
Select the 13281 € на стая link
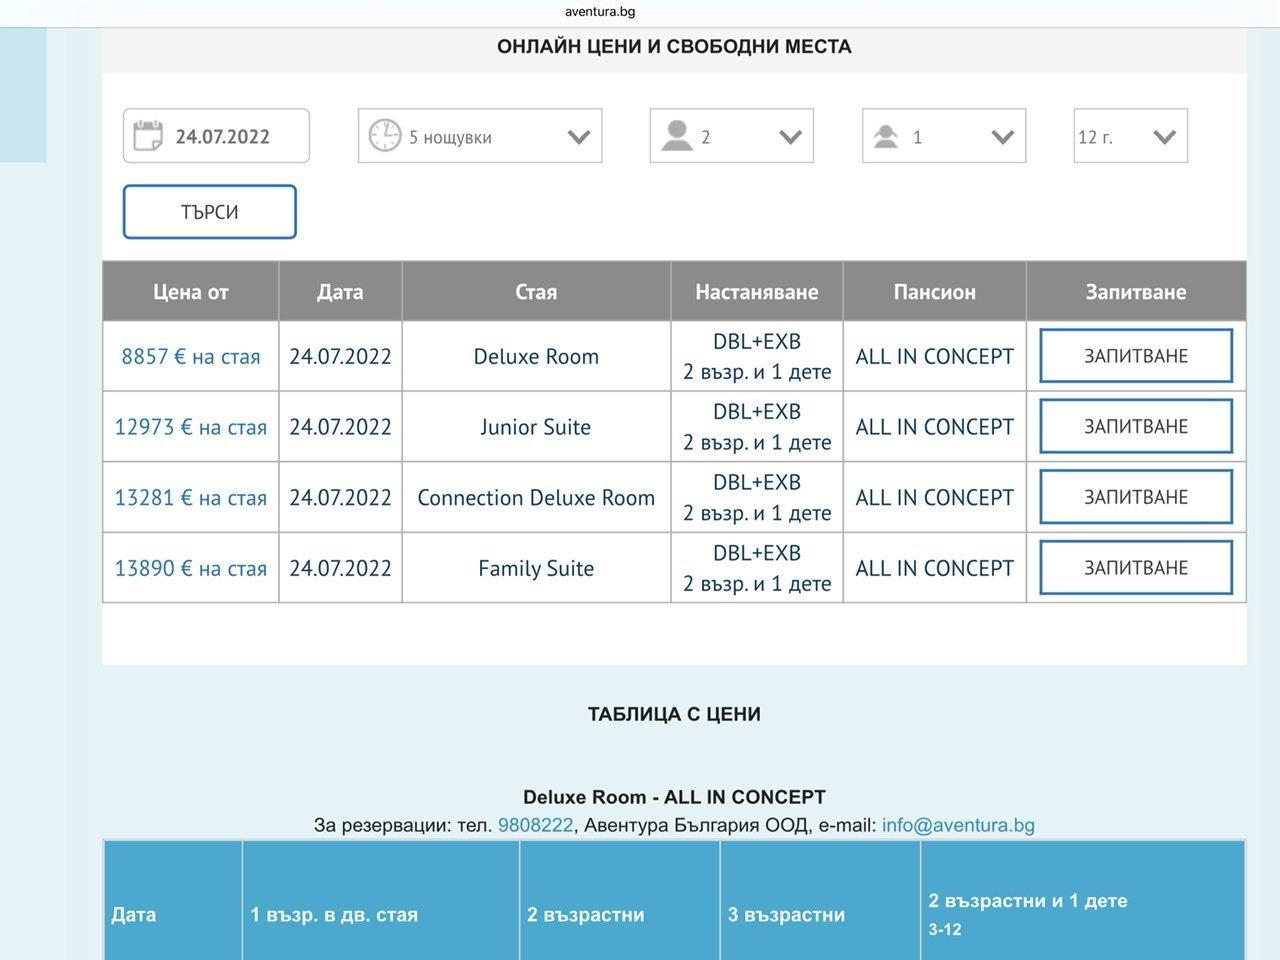tap(190, 498)
